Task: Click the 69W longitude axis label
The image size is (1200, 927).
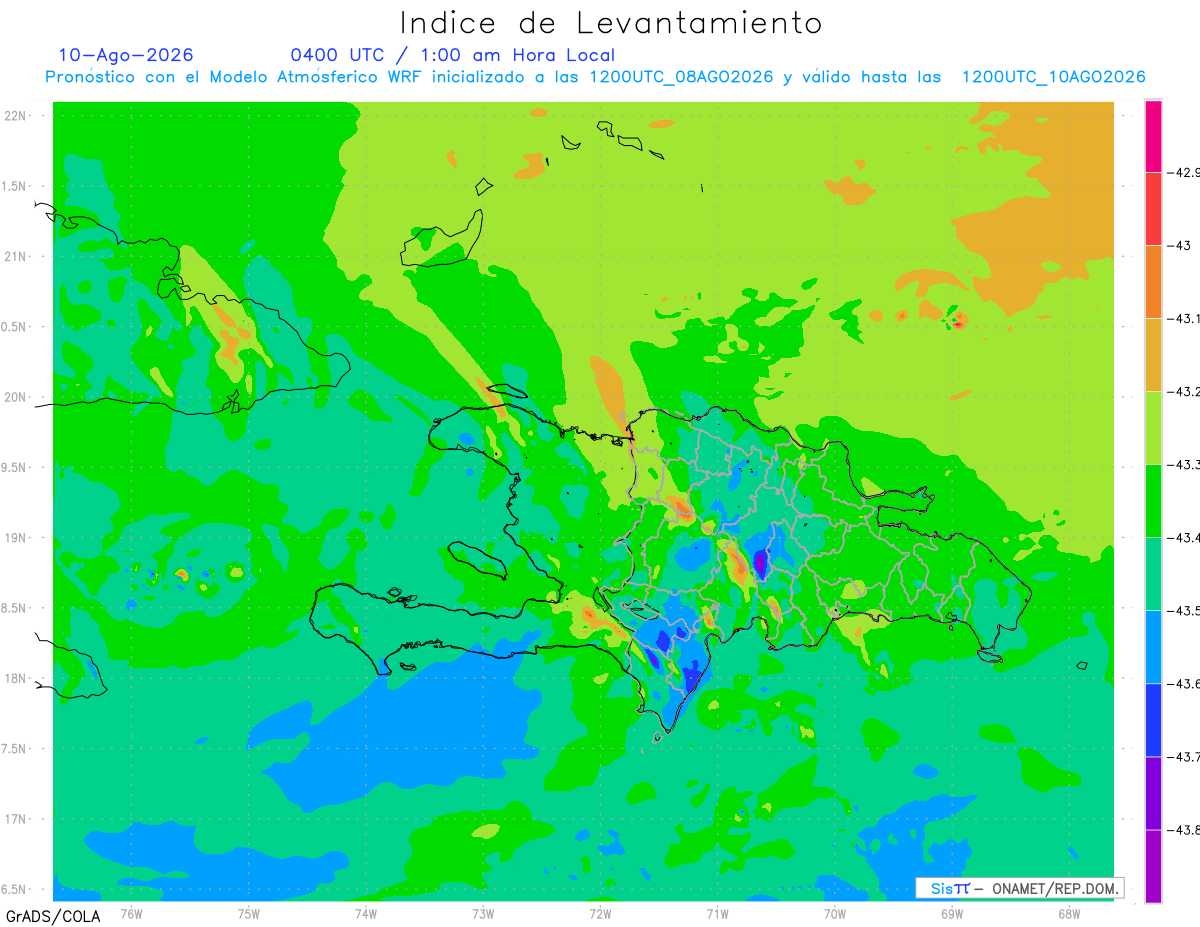Action: point(952,913)
